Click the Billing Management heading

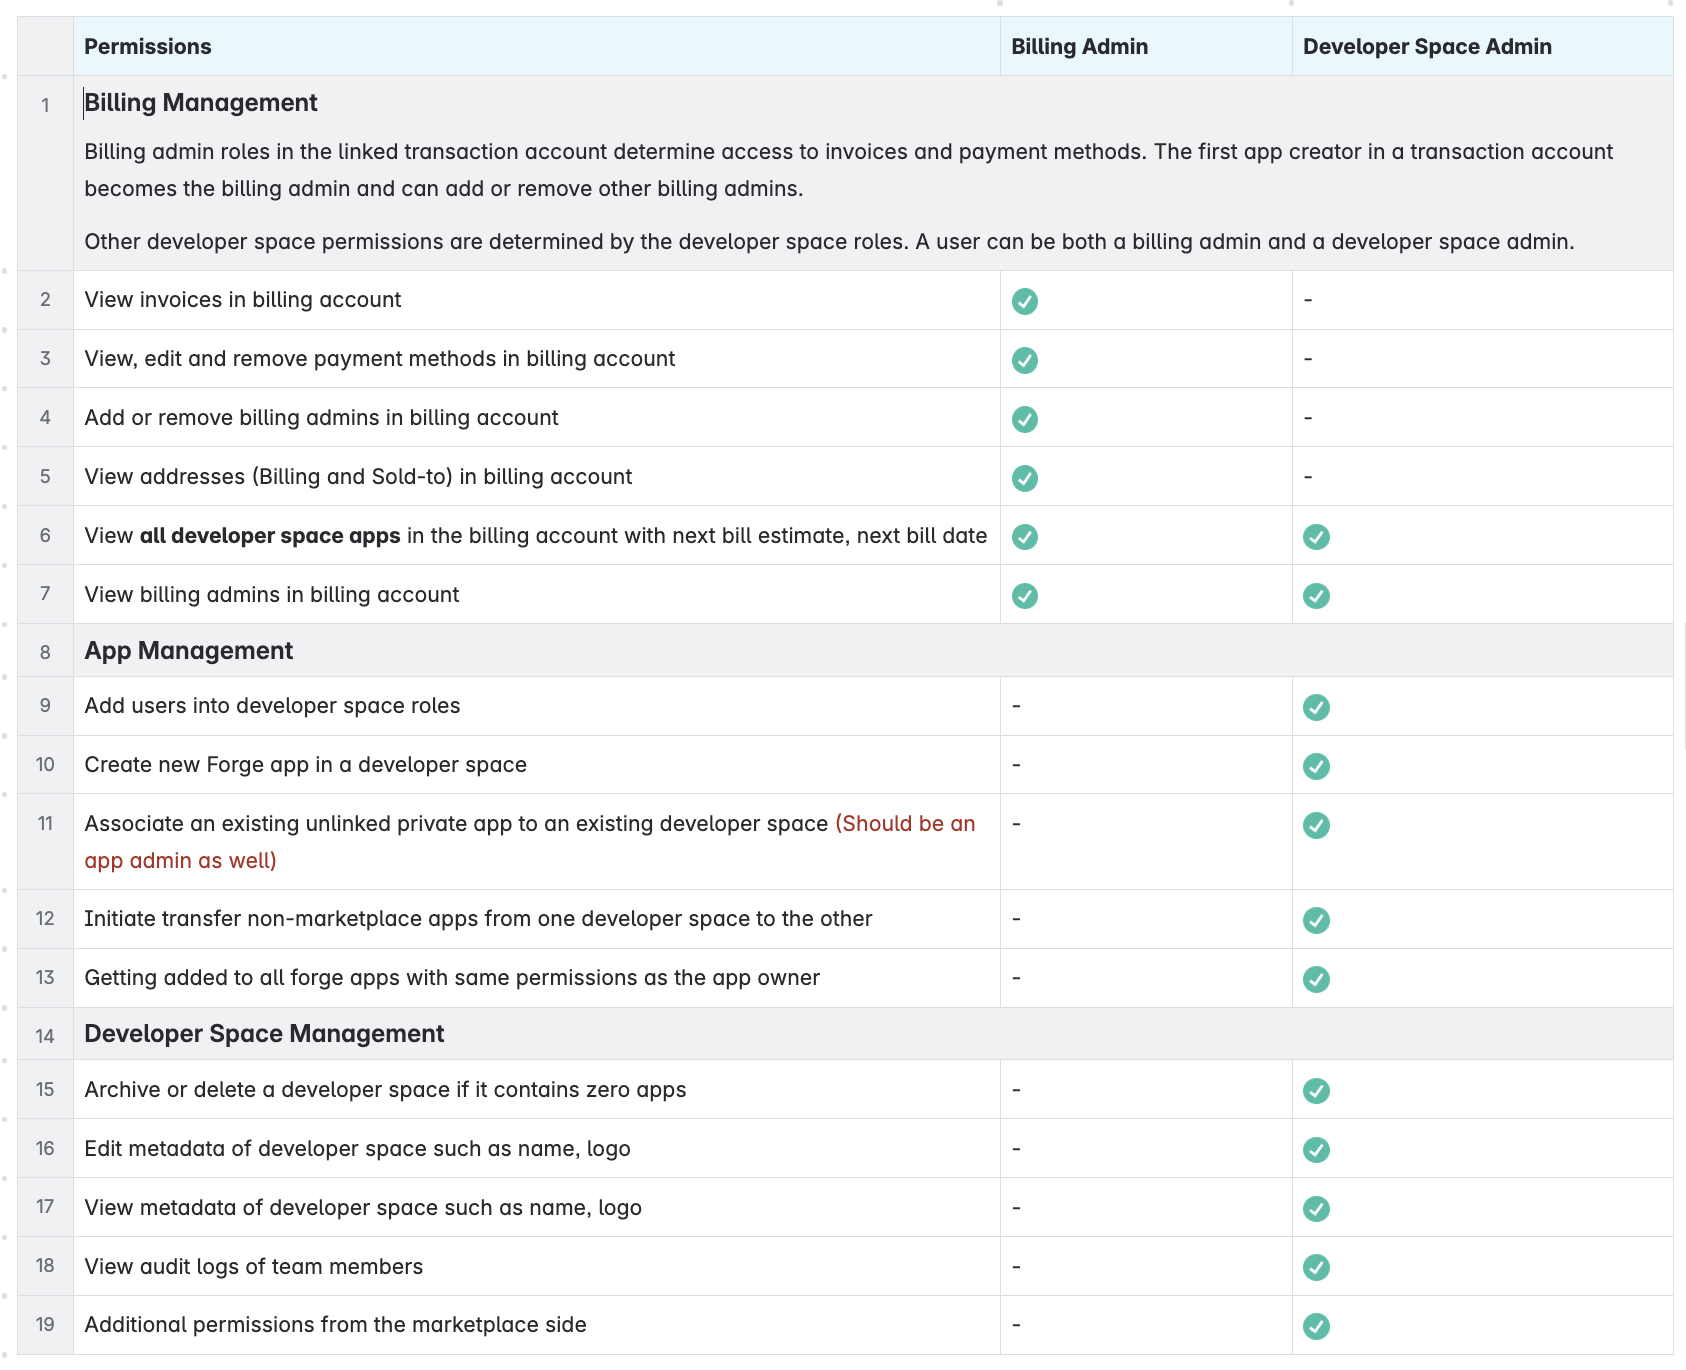click(201, 103)
